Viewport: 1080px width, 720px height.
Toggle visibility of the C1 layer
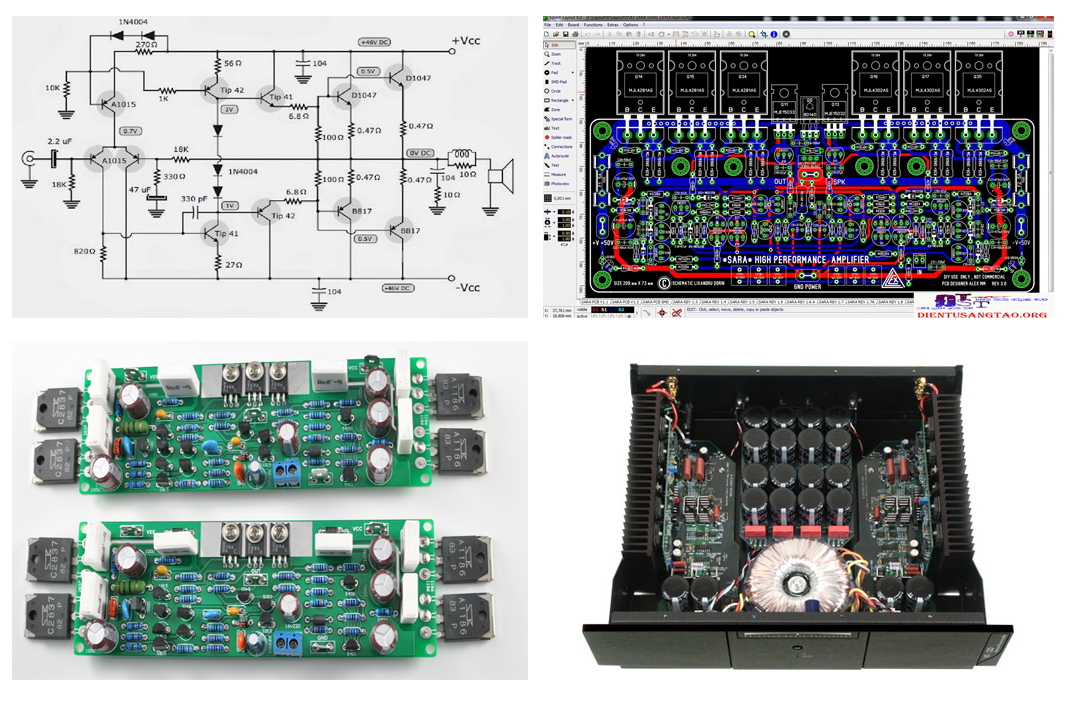click(x=594, y=311)
